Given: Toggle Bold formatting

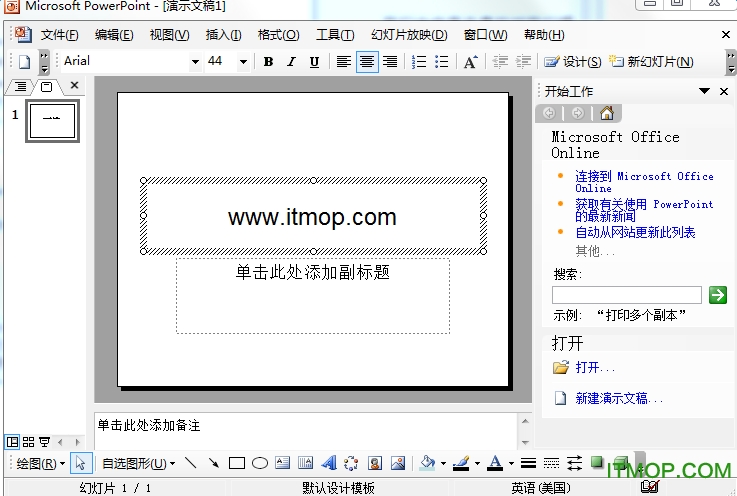Looking at the screenshot, I should click(x=268, y=62).
